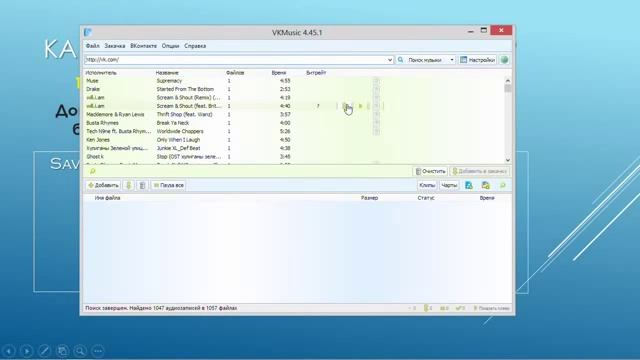Image resolution: width=640 pixels, height=360 pixels.
Task: Click the green globe icon beside Настройки
Action: coord(504,60)
